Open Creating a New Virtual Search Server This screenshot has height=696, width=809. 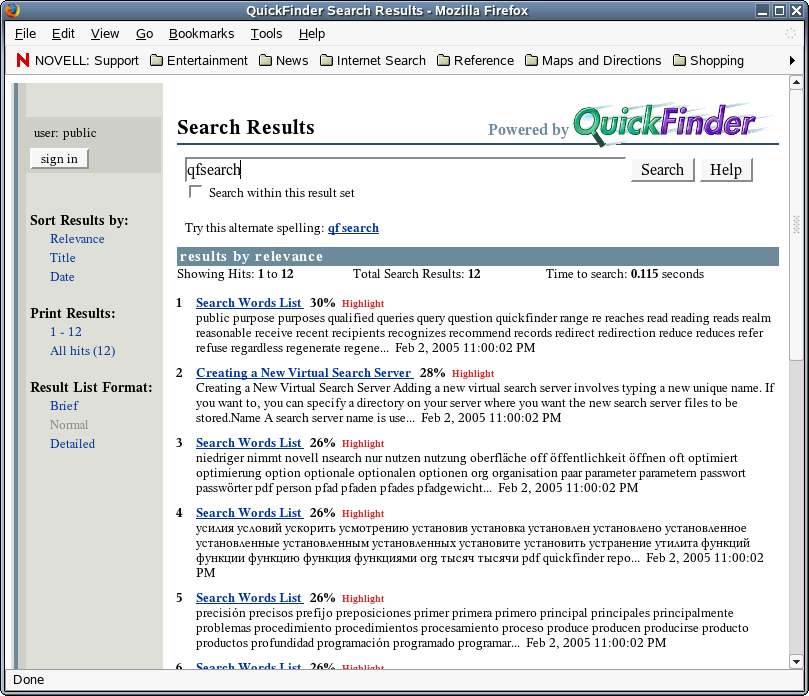pyautogui.click(x=304, y=373)
